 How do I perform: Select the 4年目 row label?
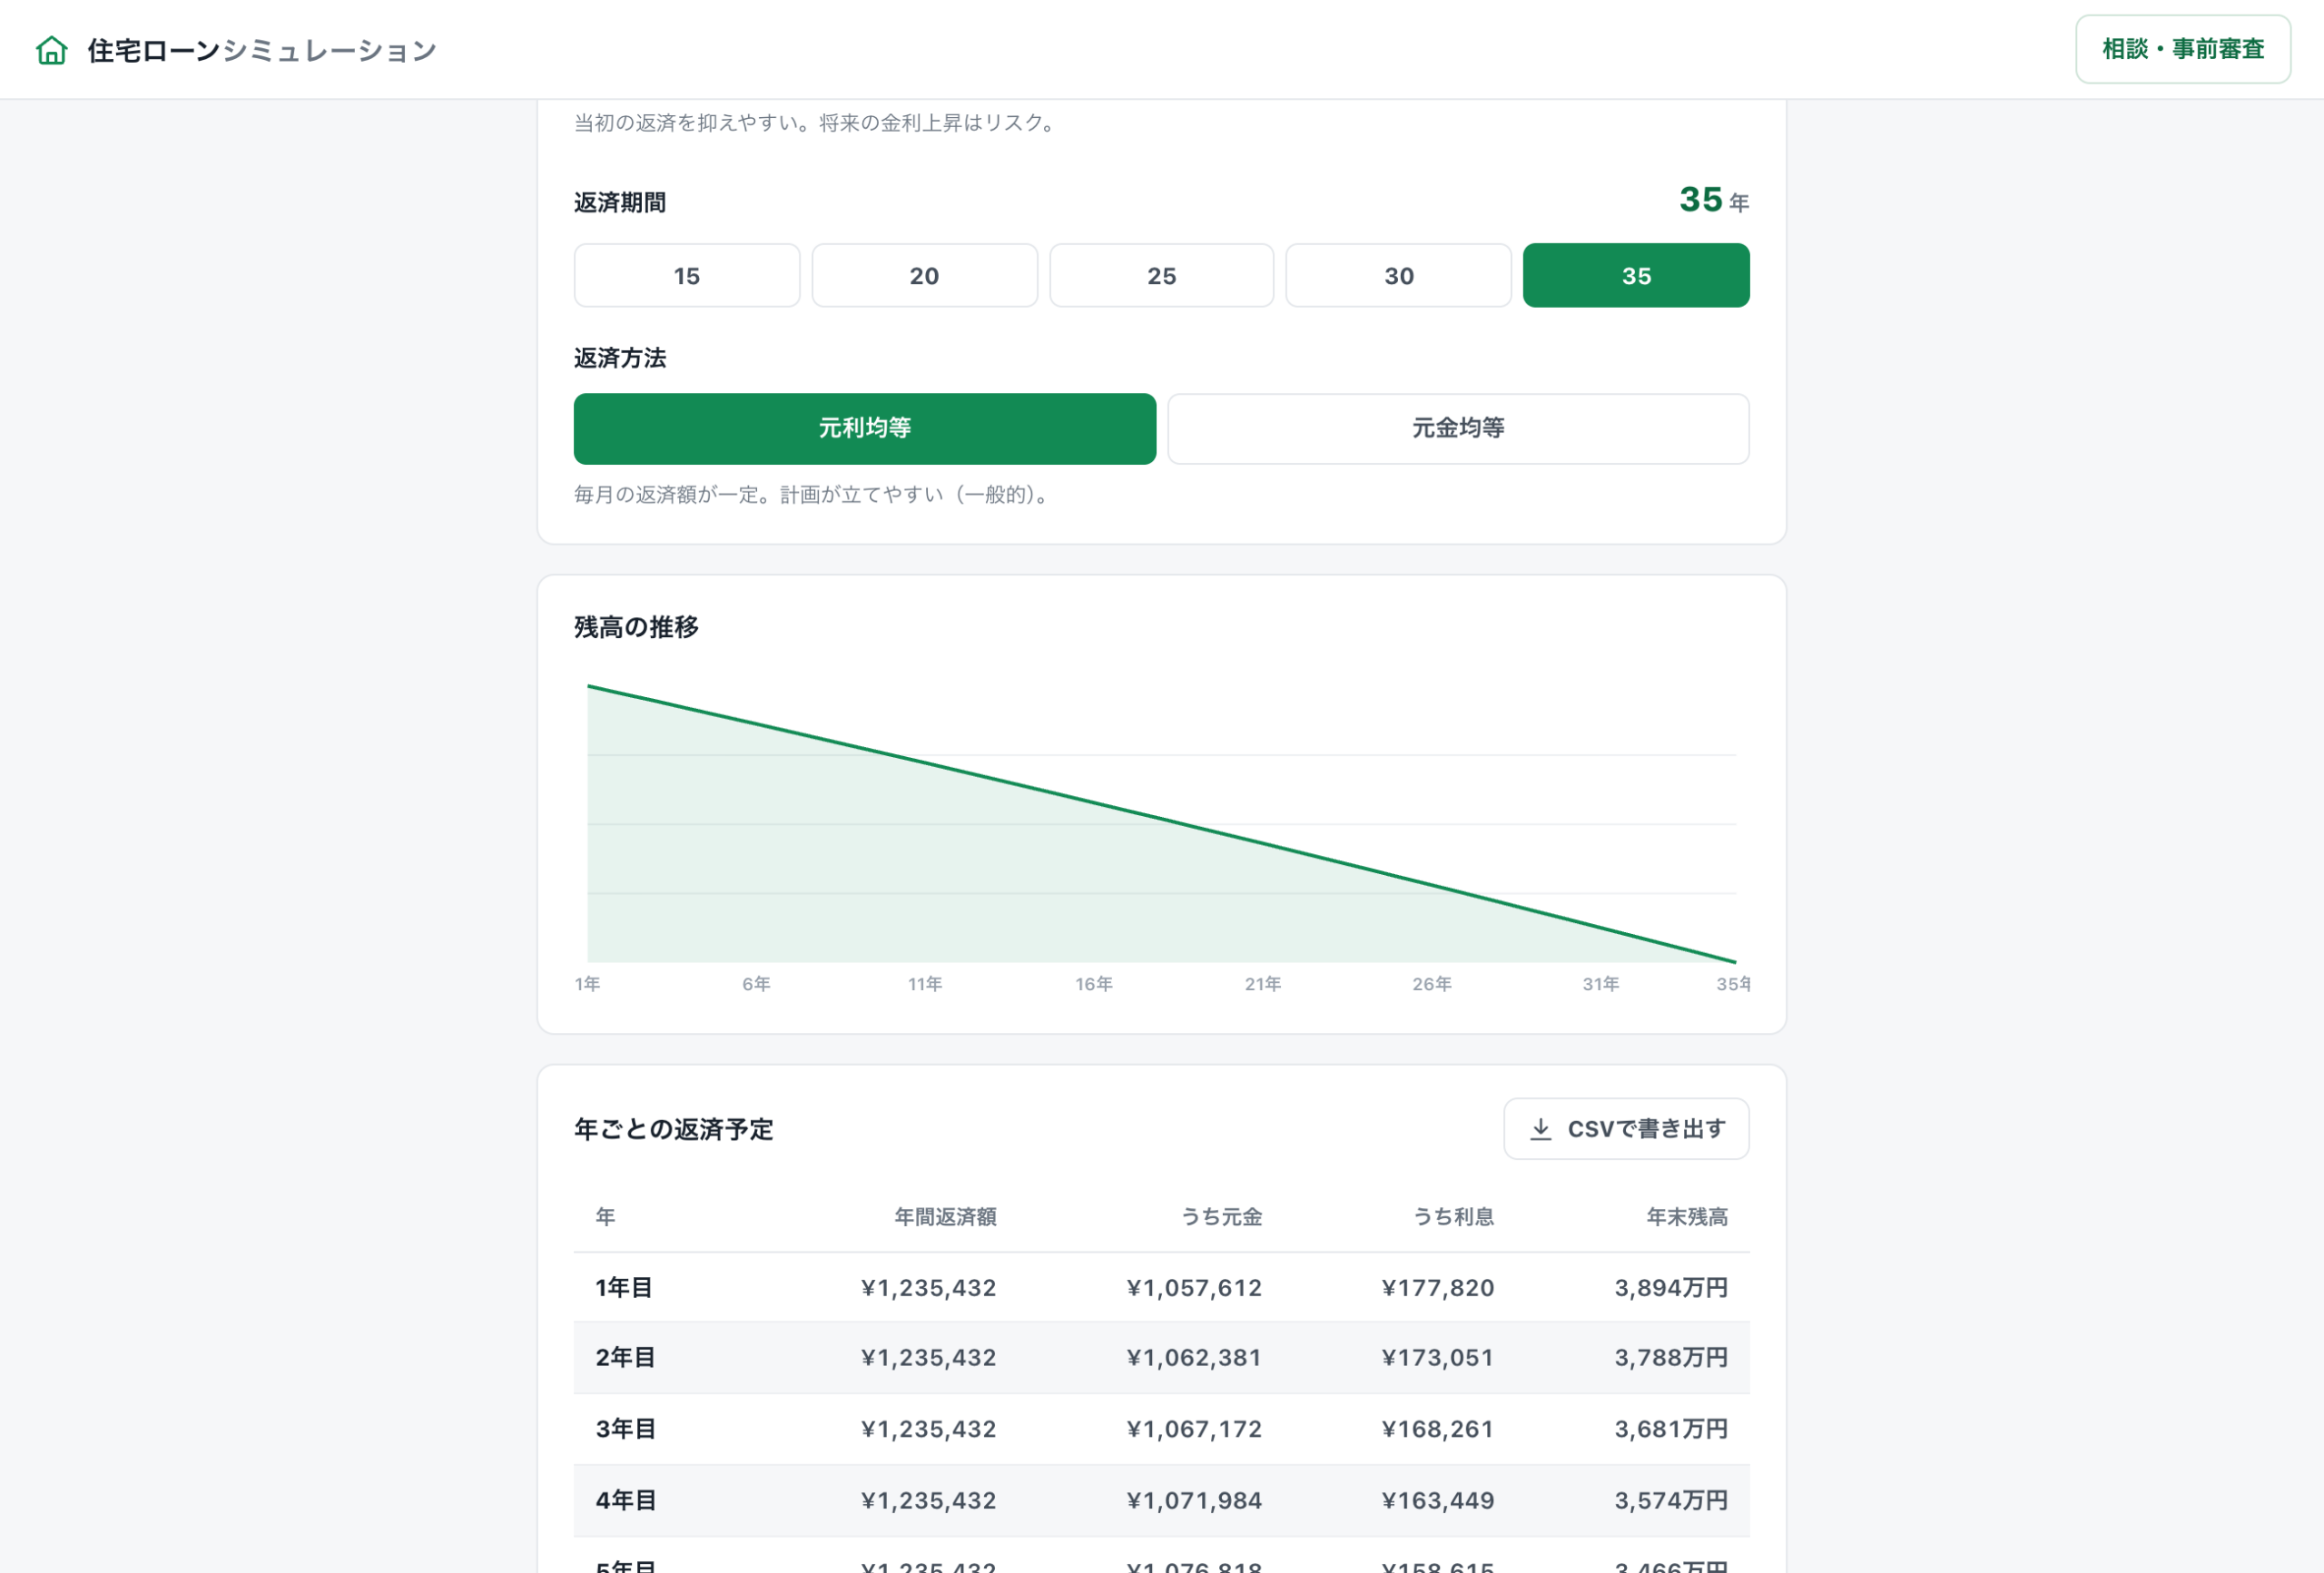[625, 1501]
